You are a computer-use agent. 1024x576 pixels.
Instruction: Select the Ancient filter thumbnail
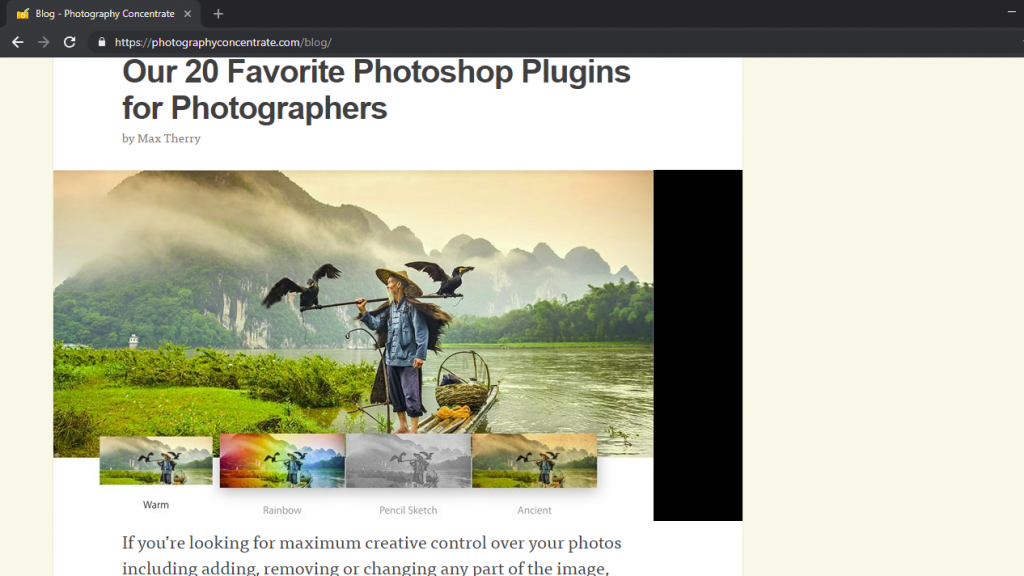coord(534,460)
